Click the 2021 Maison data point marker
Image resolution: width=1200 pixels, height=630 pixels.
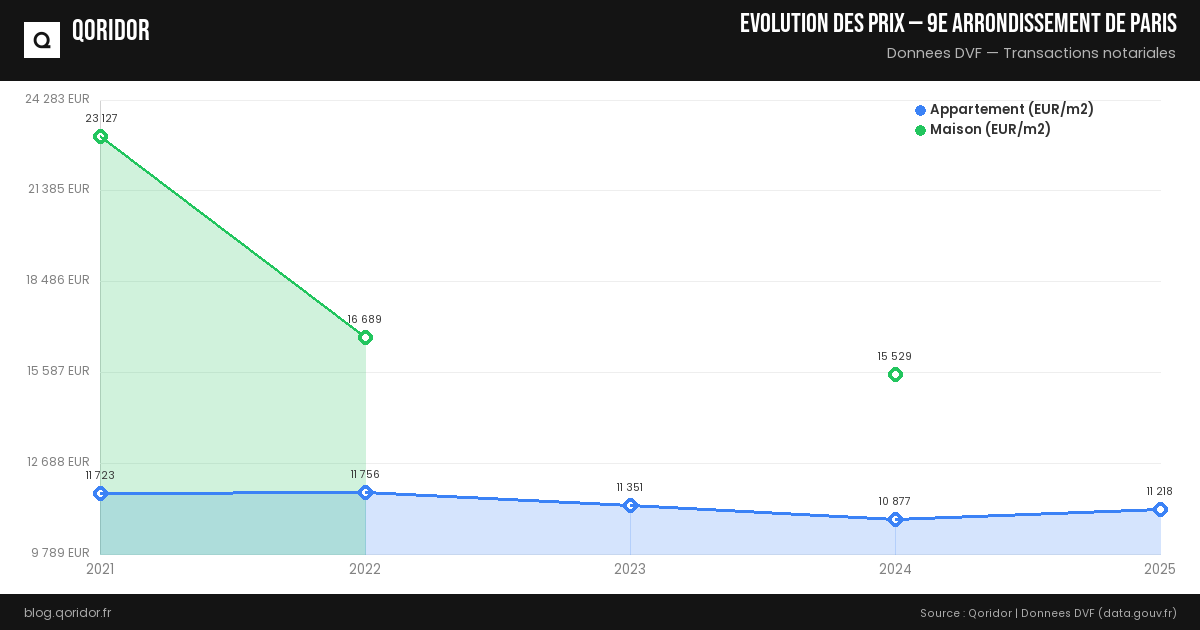[100, 136]
